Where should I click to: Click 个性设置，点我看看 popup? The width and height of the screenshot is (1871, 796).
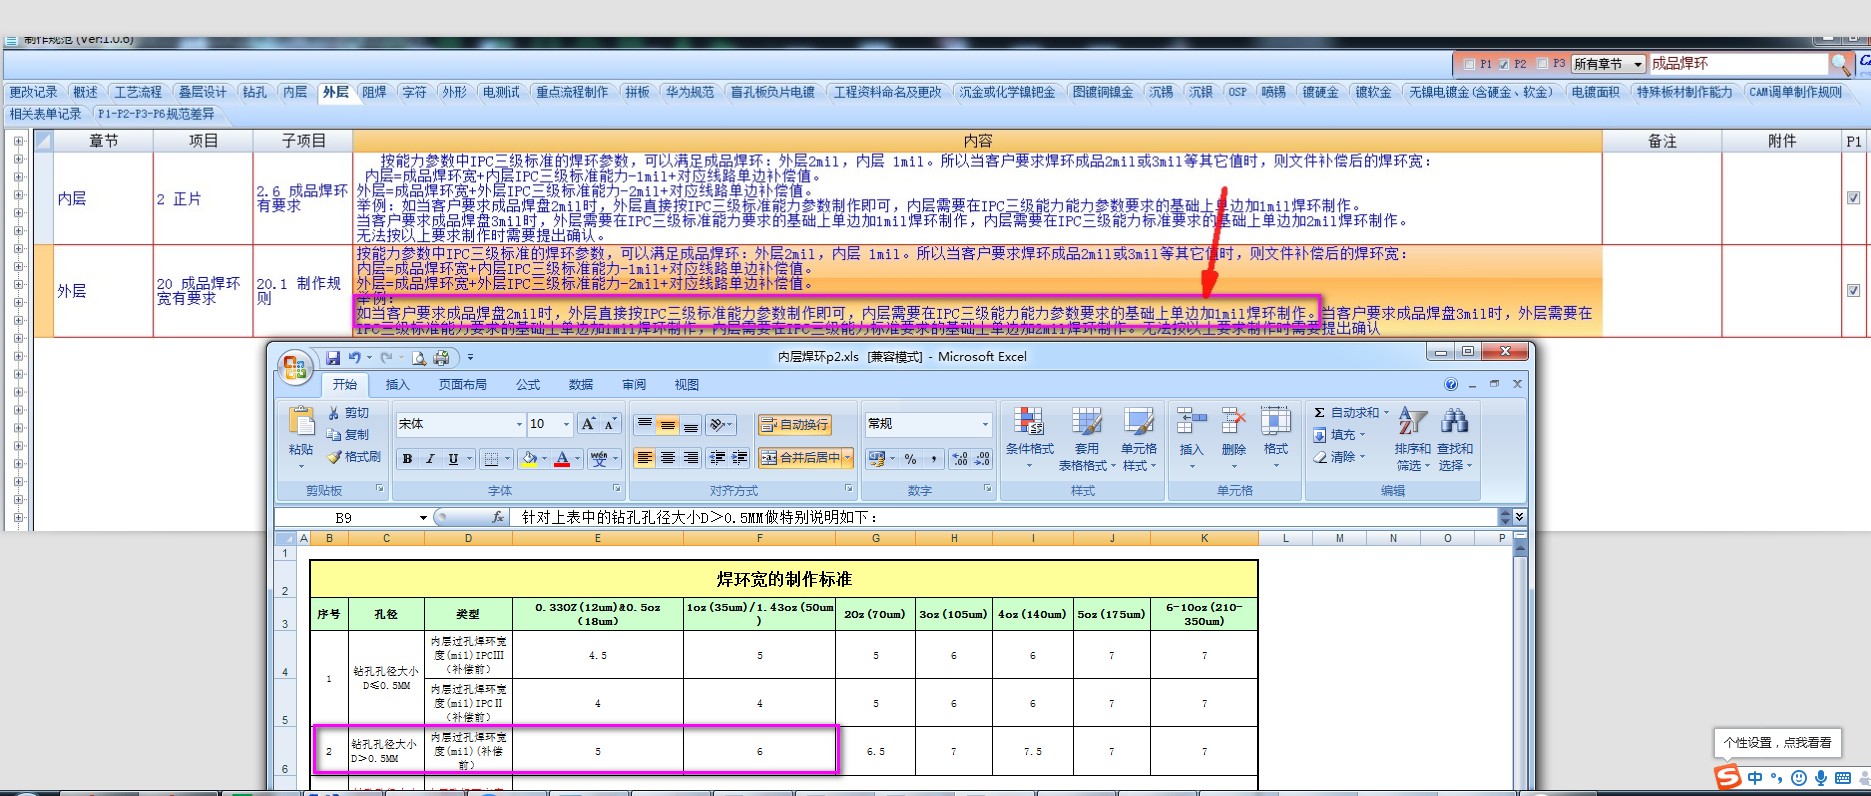coord(1777,743)
